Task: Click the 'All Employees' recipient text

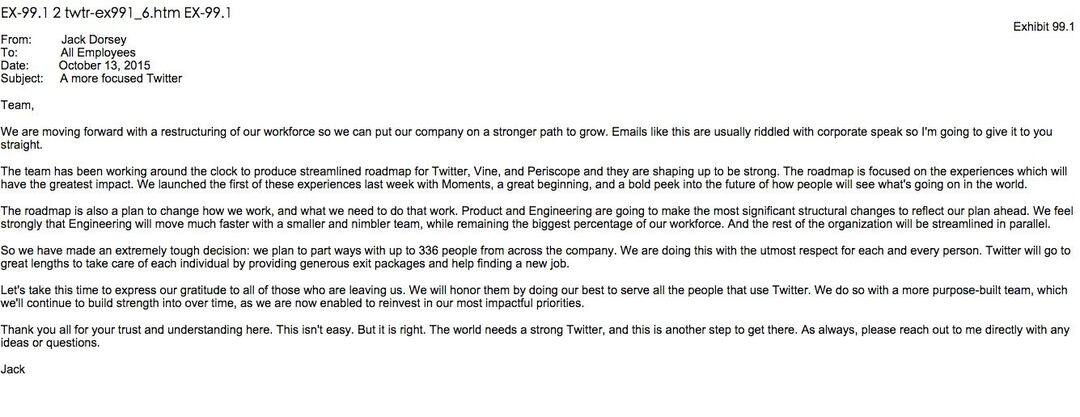Action: 98,53
